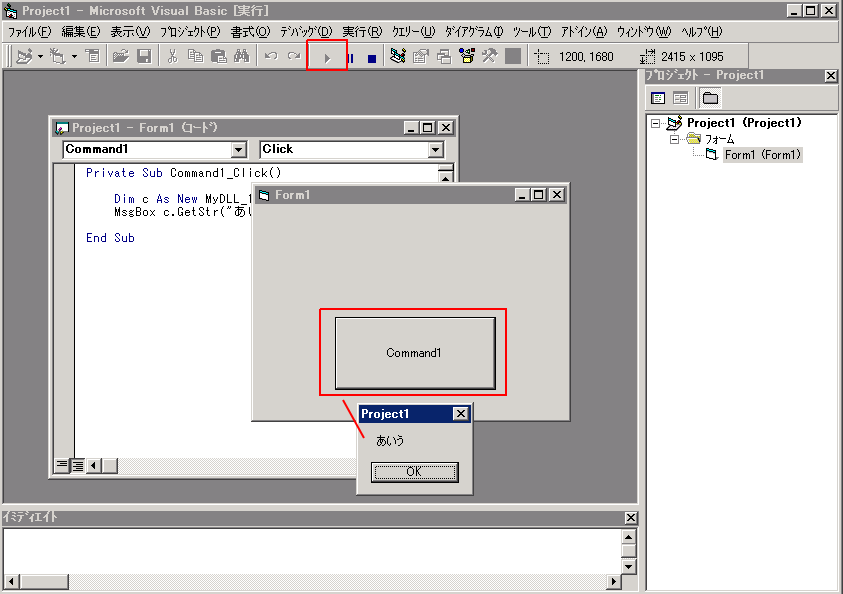Viewport: 843px width, 594px height.
Task: Open the Click procedure dropdown
Action: coord(437,148)
